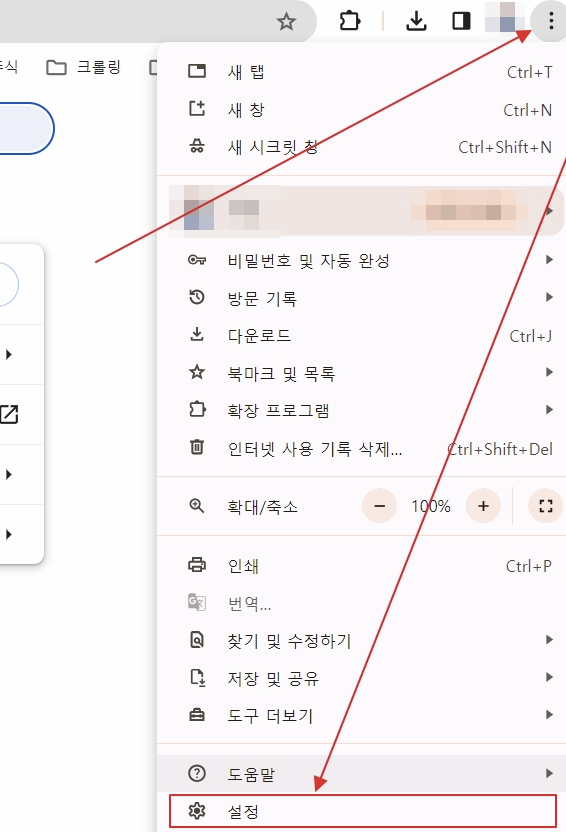
Task: Click the gear icon beside 설정
Action: pos(197,810)
